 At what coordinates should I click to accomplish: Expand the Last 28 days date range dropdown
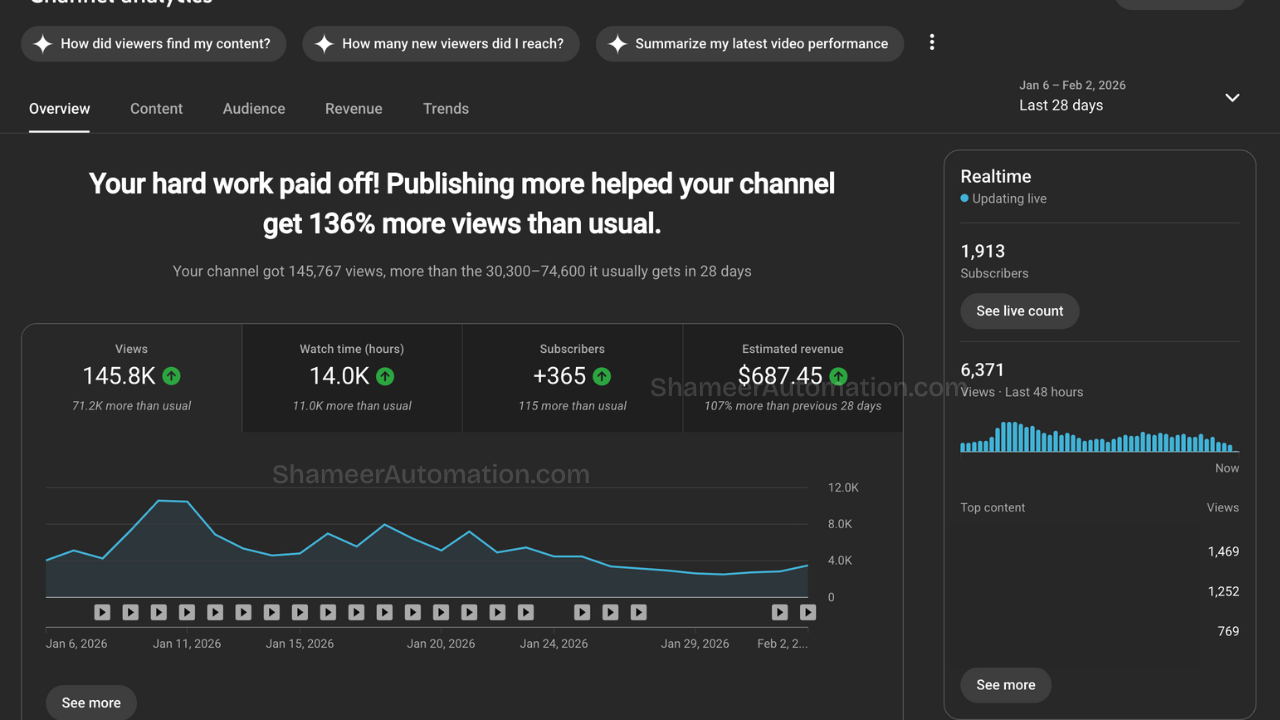(1061, 105)
